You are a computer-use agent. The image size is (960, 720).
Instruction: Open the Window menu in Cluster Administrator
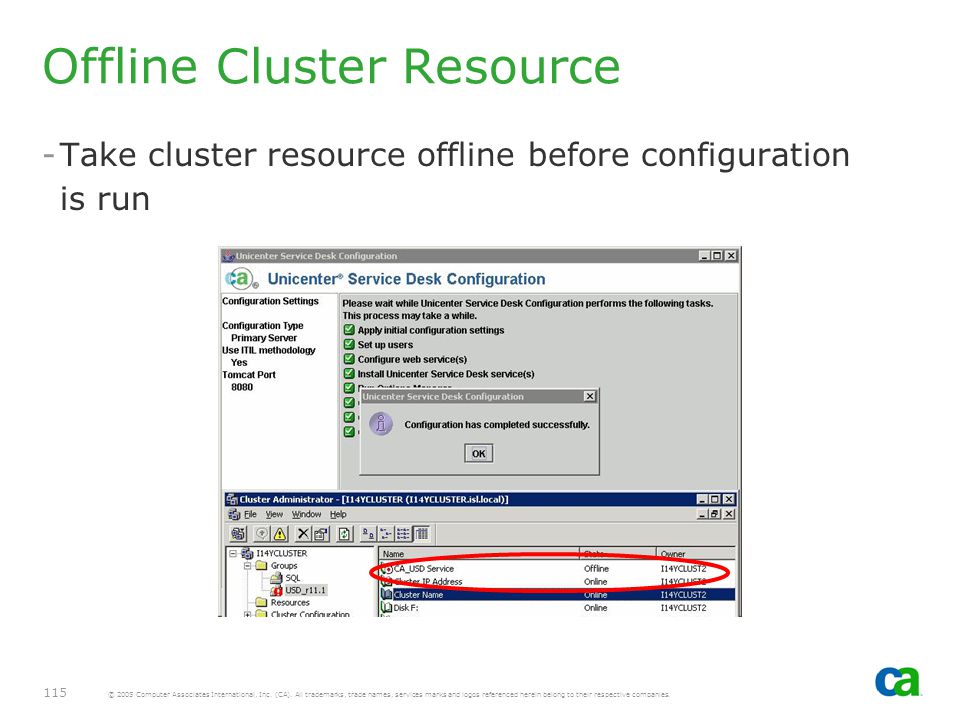306,514
